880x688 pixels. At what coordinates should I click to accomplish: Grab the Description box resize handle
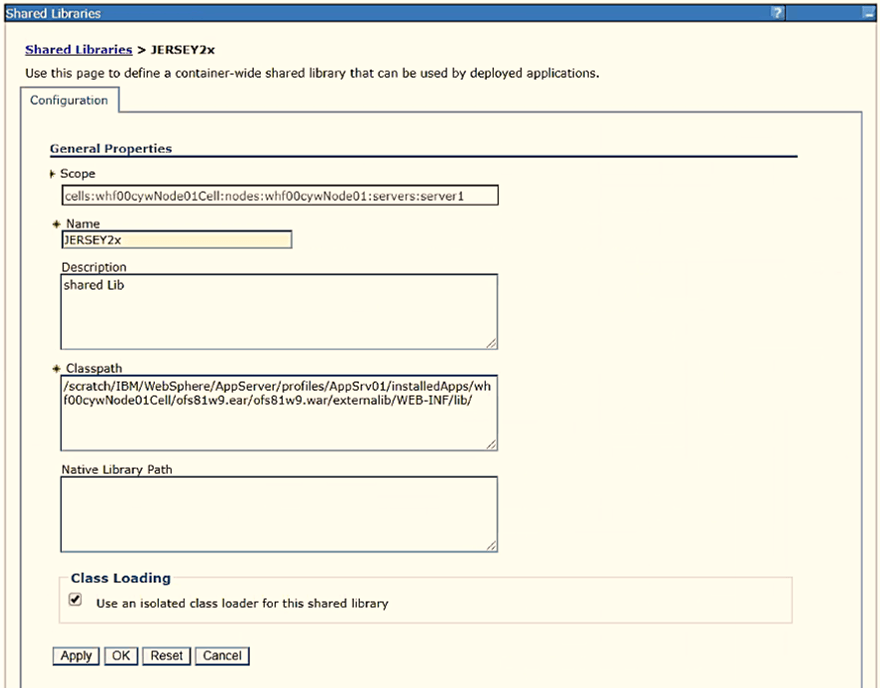point(491,343)
